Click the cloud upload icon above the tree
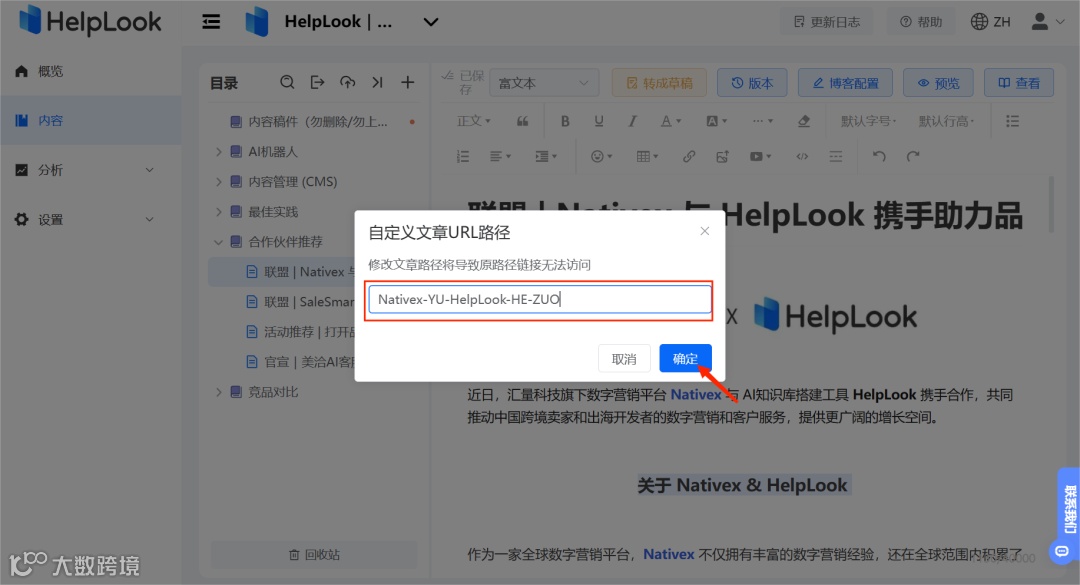 pos(350,82)
